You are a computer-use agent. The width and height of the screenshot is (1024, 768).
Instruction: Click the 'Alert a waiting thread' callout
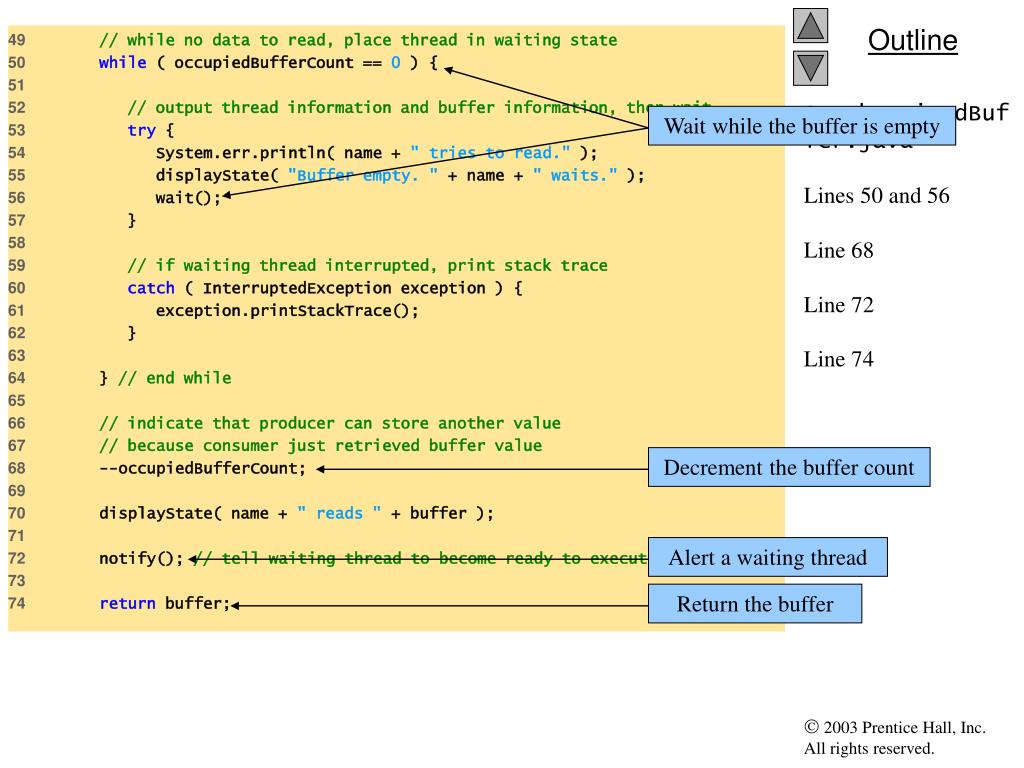coord(767,558)
